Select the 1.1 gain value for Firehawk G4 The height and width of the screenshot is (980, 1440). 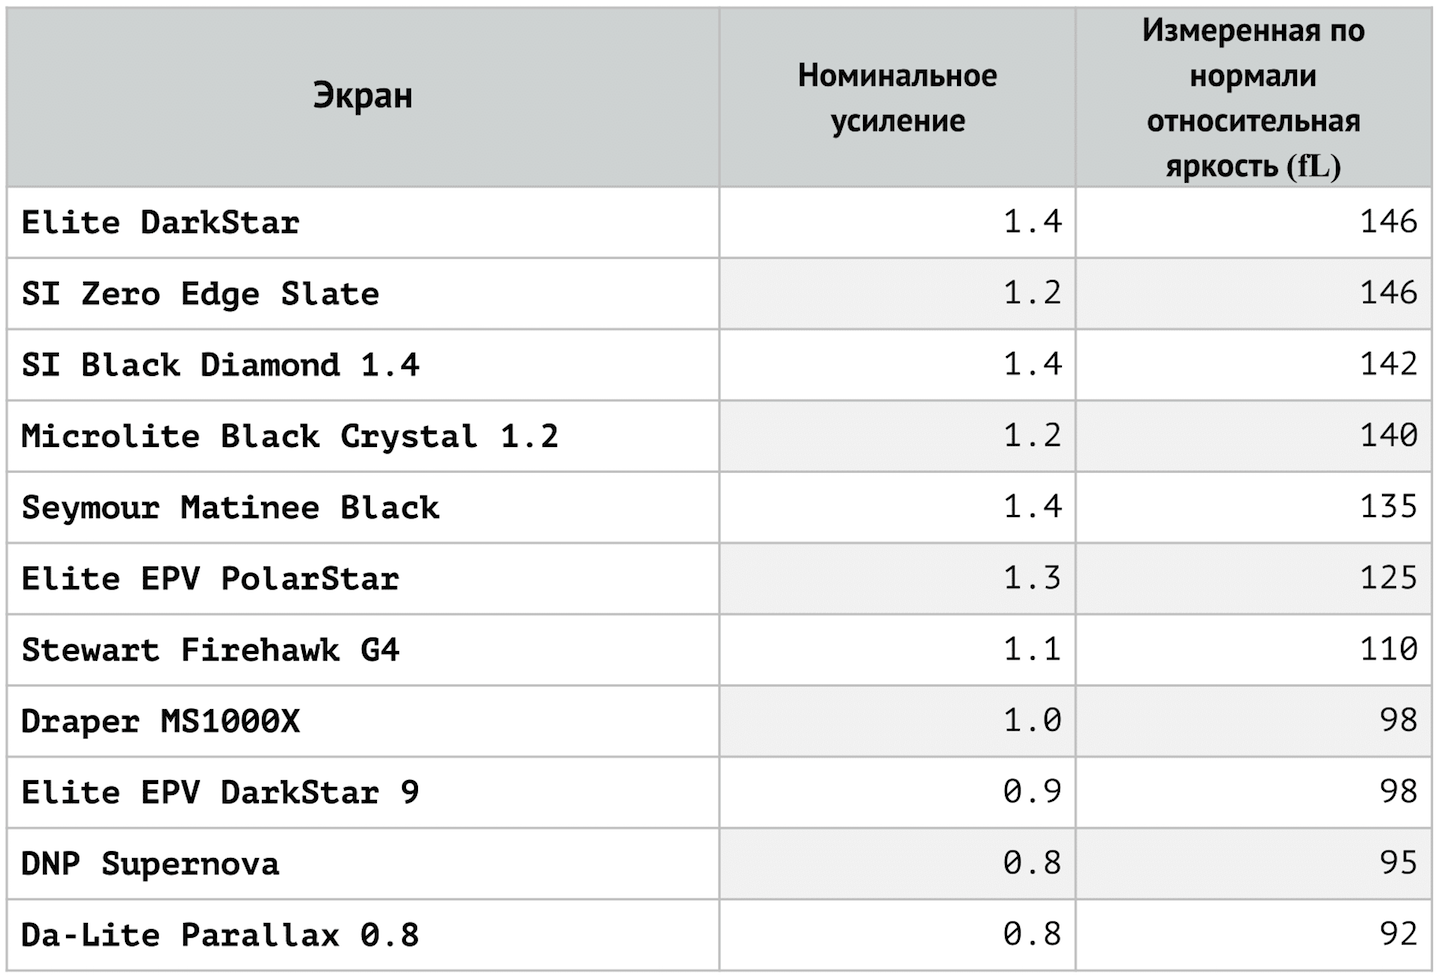click(1031, 649)
